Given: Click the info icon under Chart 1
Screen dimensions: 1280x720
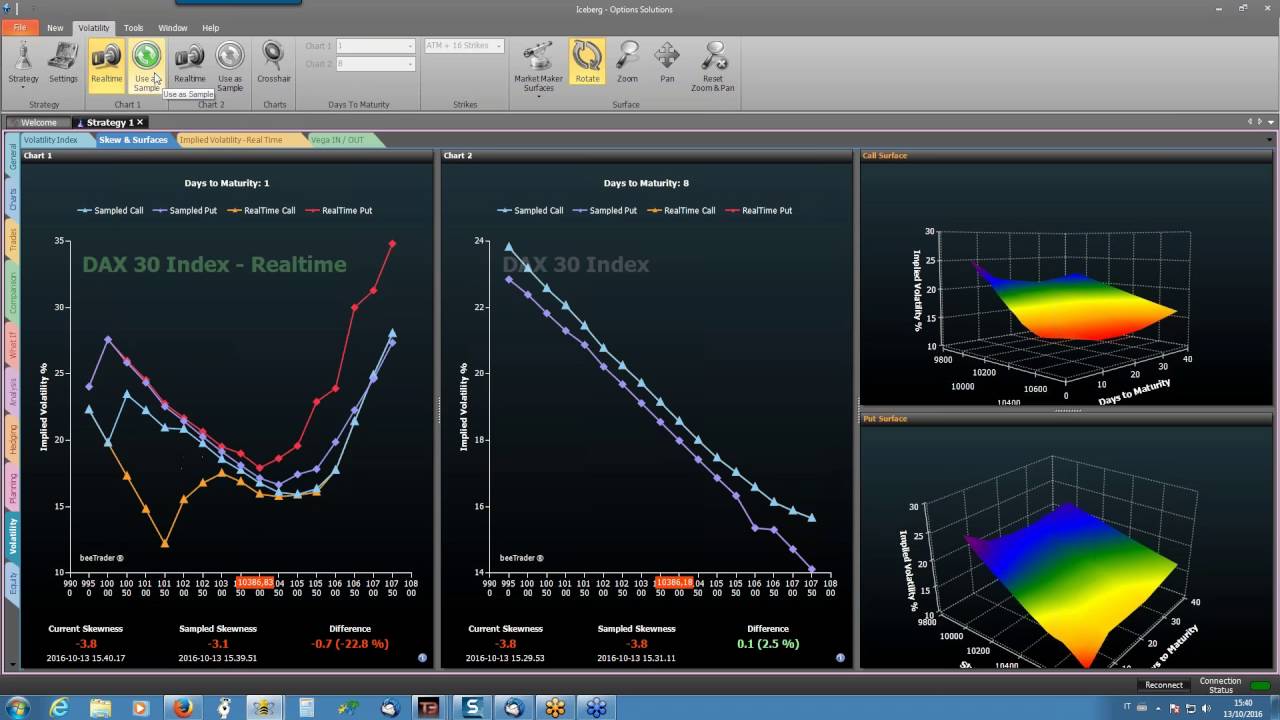Looking at the screenshot, I should tap(421, 658).
